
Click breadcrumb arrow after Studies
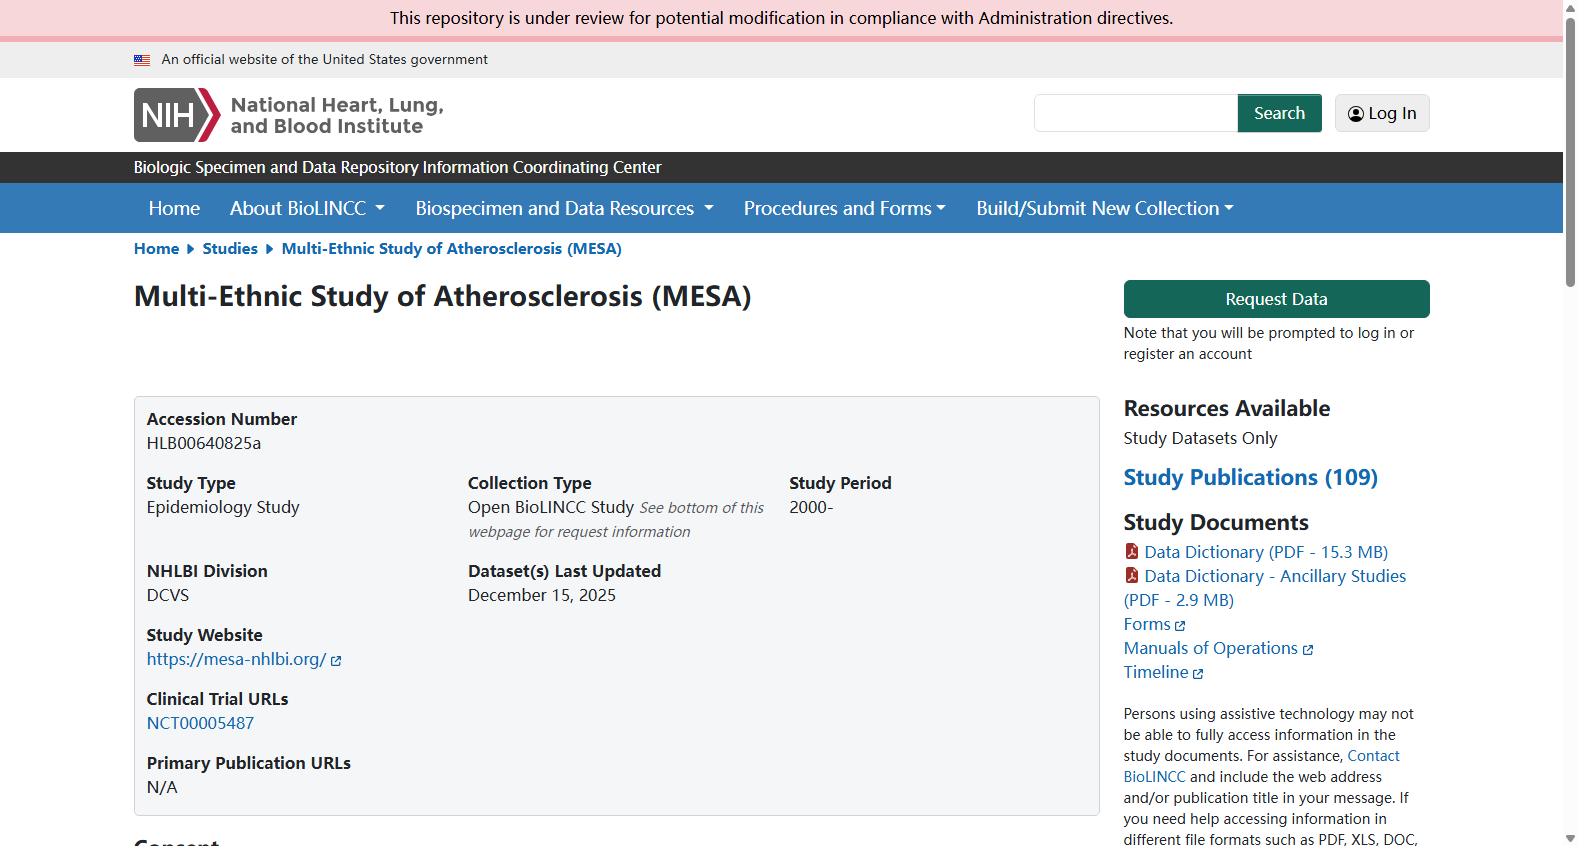pos(269,249)
